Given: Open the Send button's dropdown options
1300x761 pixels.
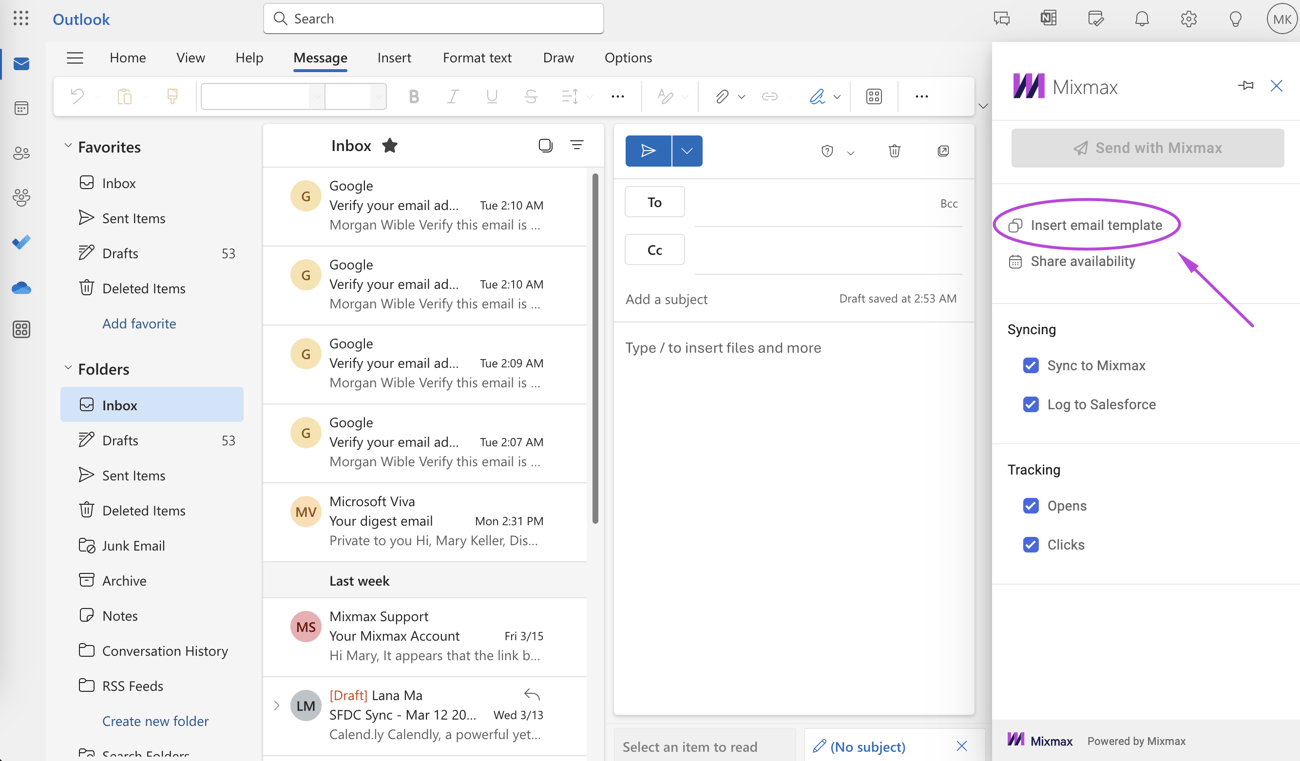Looking at the screenshot, I should pyautogui.click(x=686, y=151).
